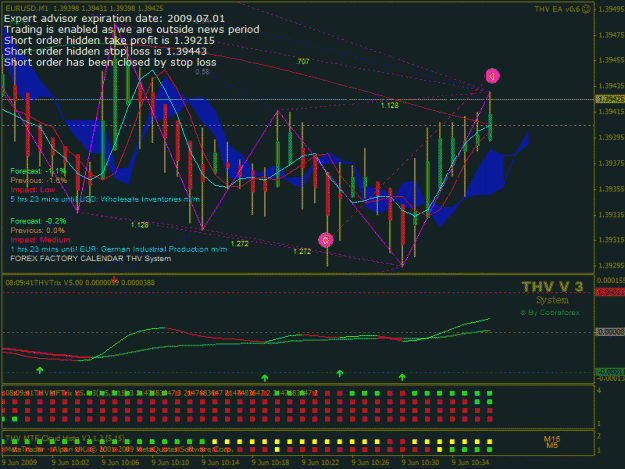Click the 1.39295 price axis label
Viewport: 625px width, 469px height.
(x=611, y=265)
